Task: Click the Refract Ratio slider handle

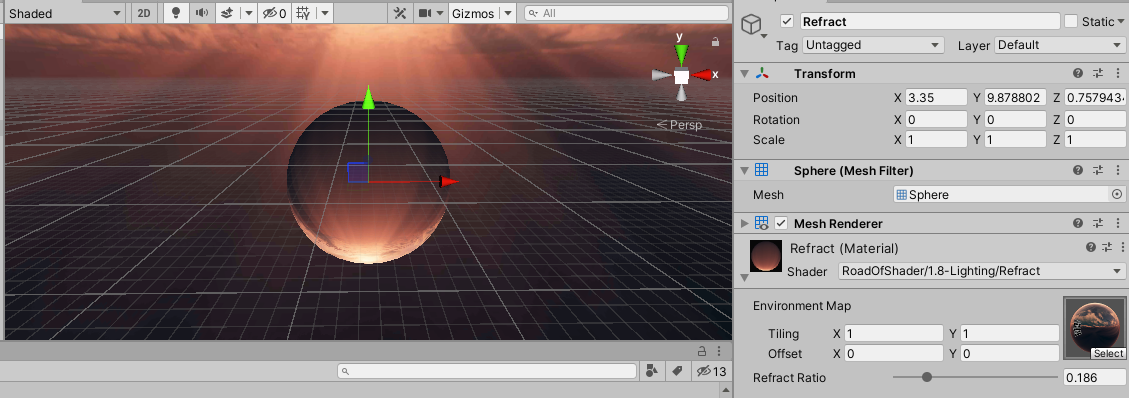Action: (927, 377)
